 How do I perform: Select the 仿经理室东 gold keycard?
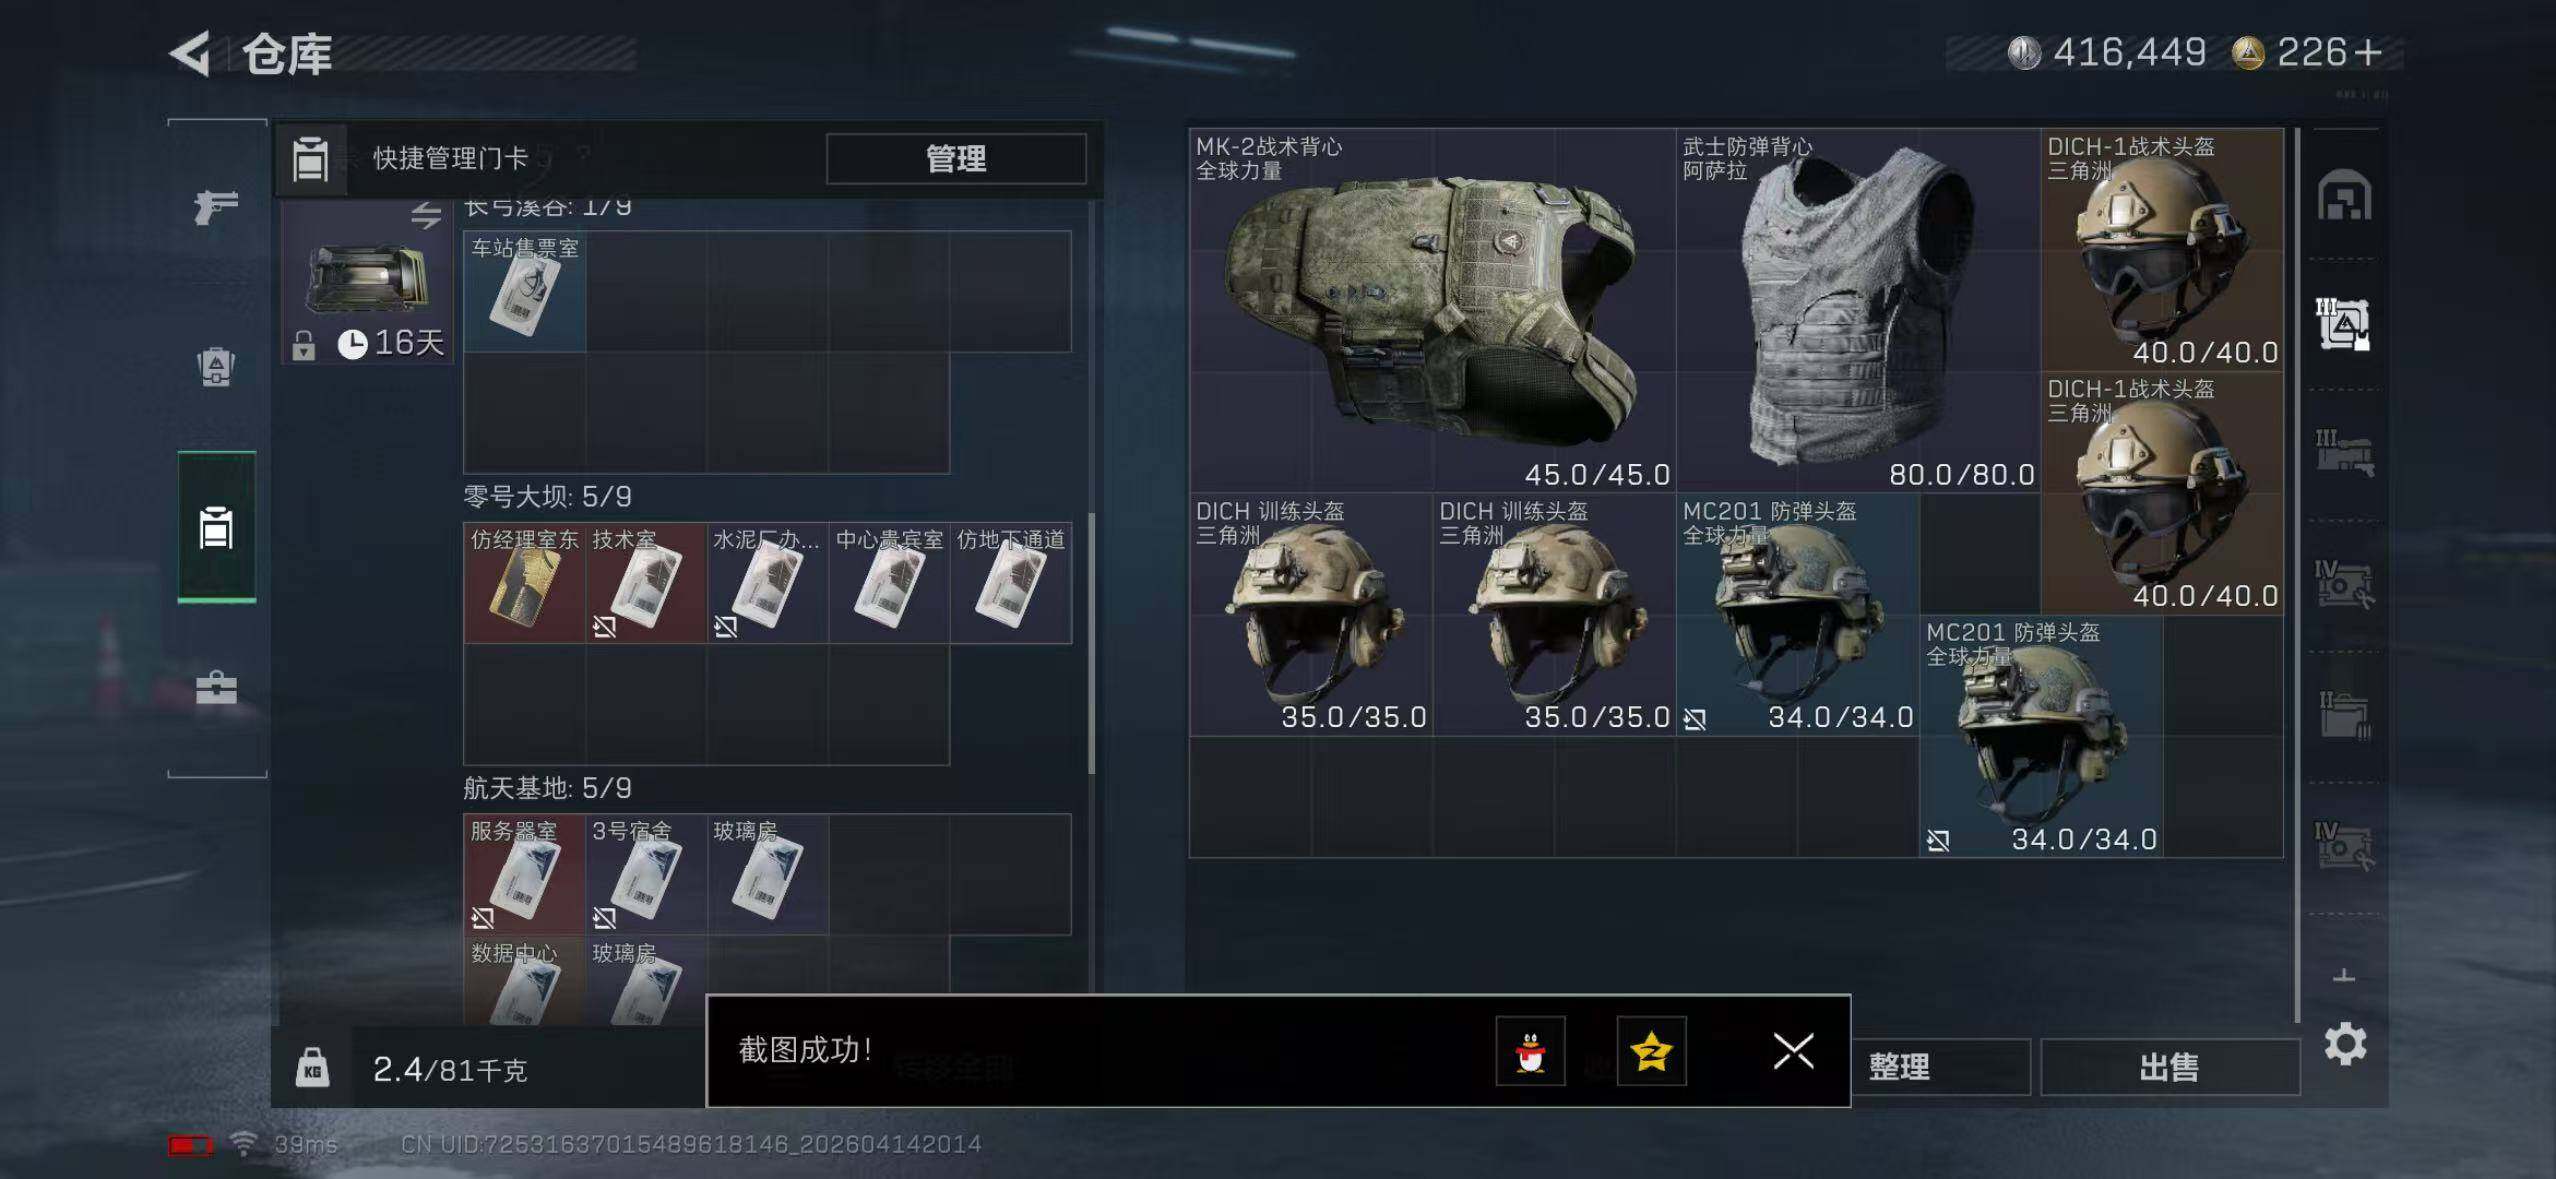pos(525,583)
